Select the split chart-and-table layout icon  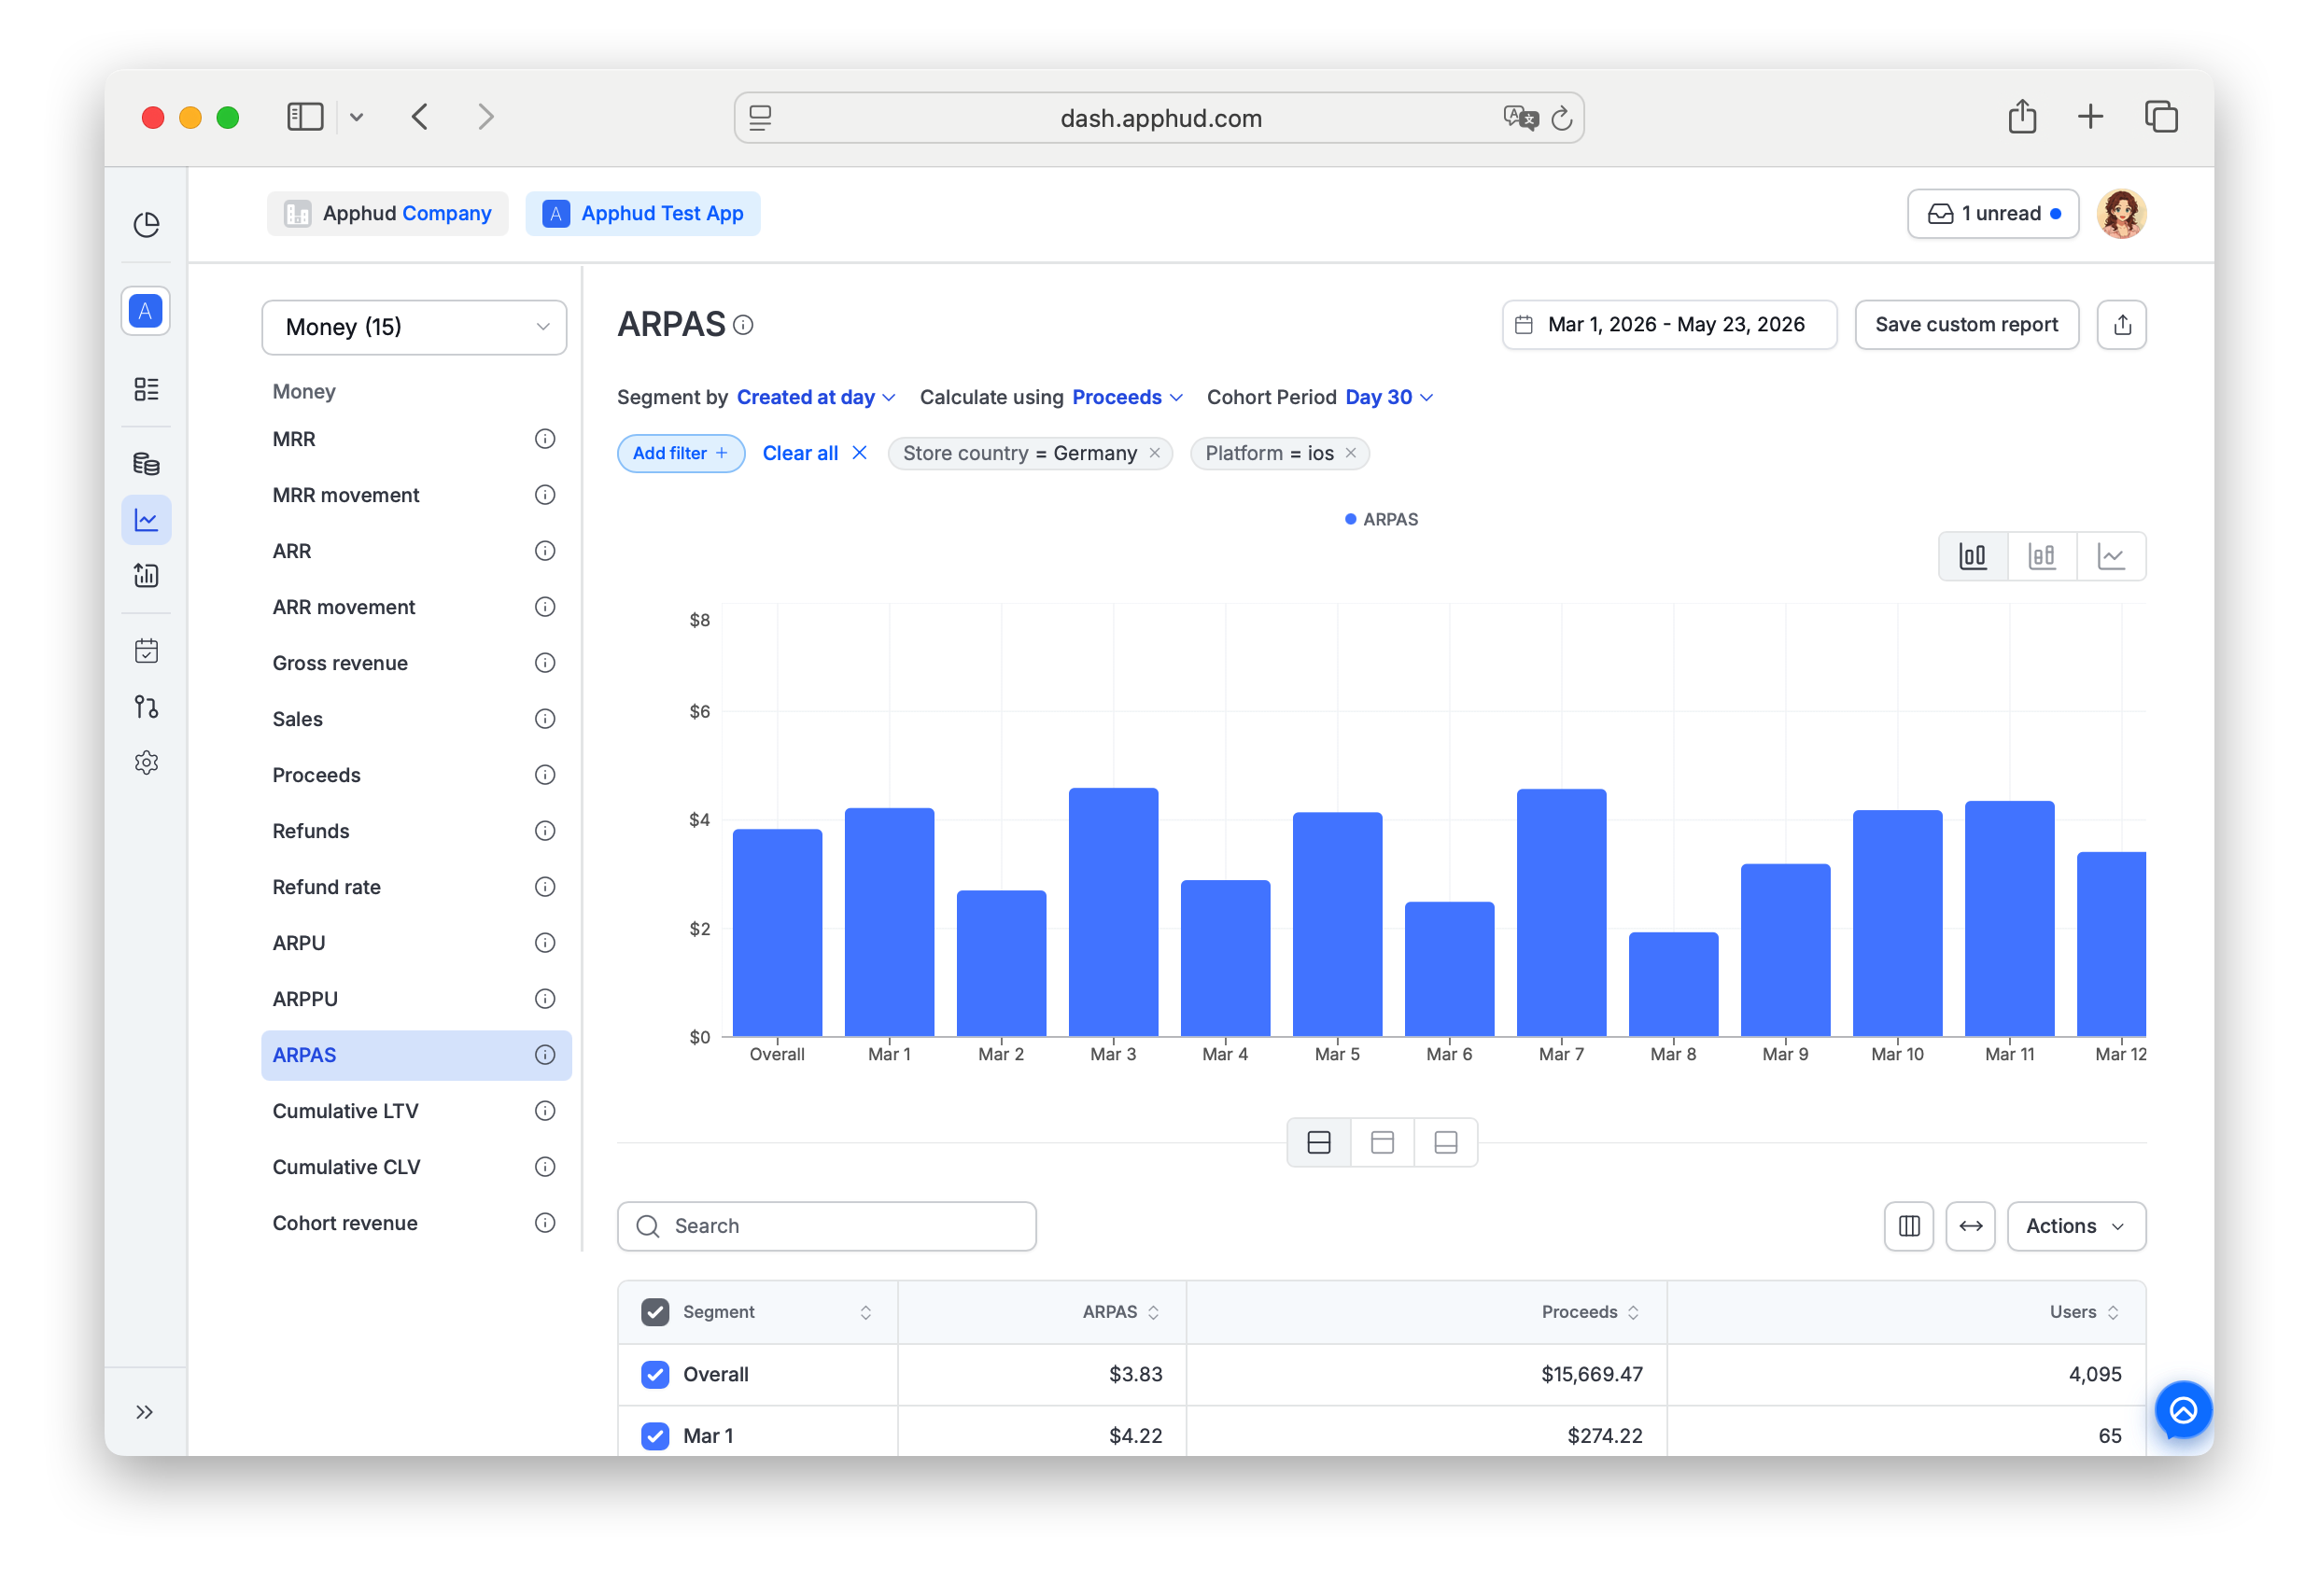point(1319,1143)
